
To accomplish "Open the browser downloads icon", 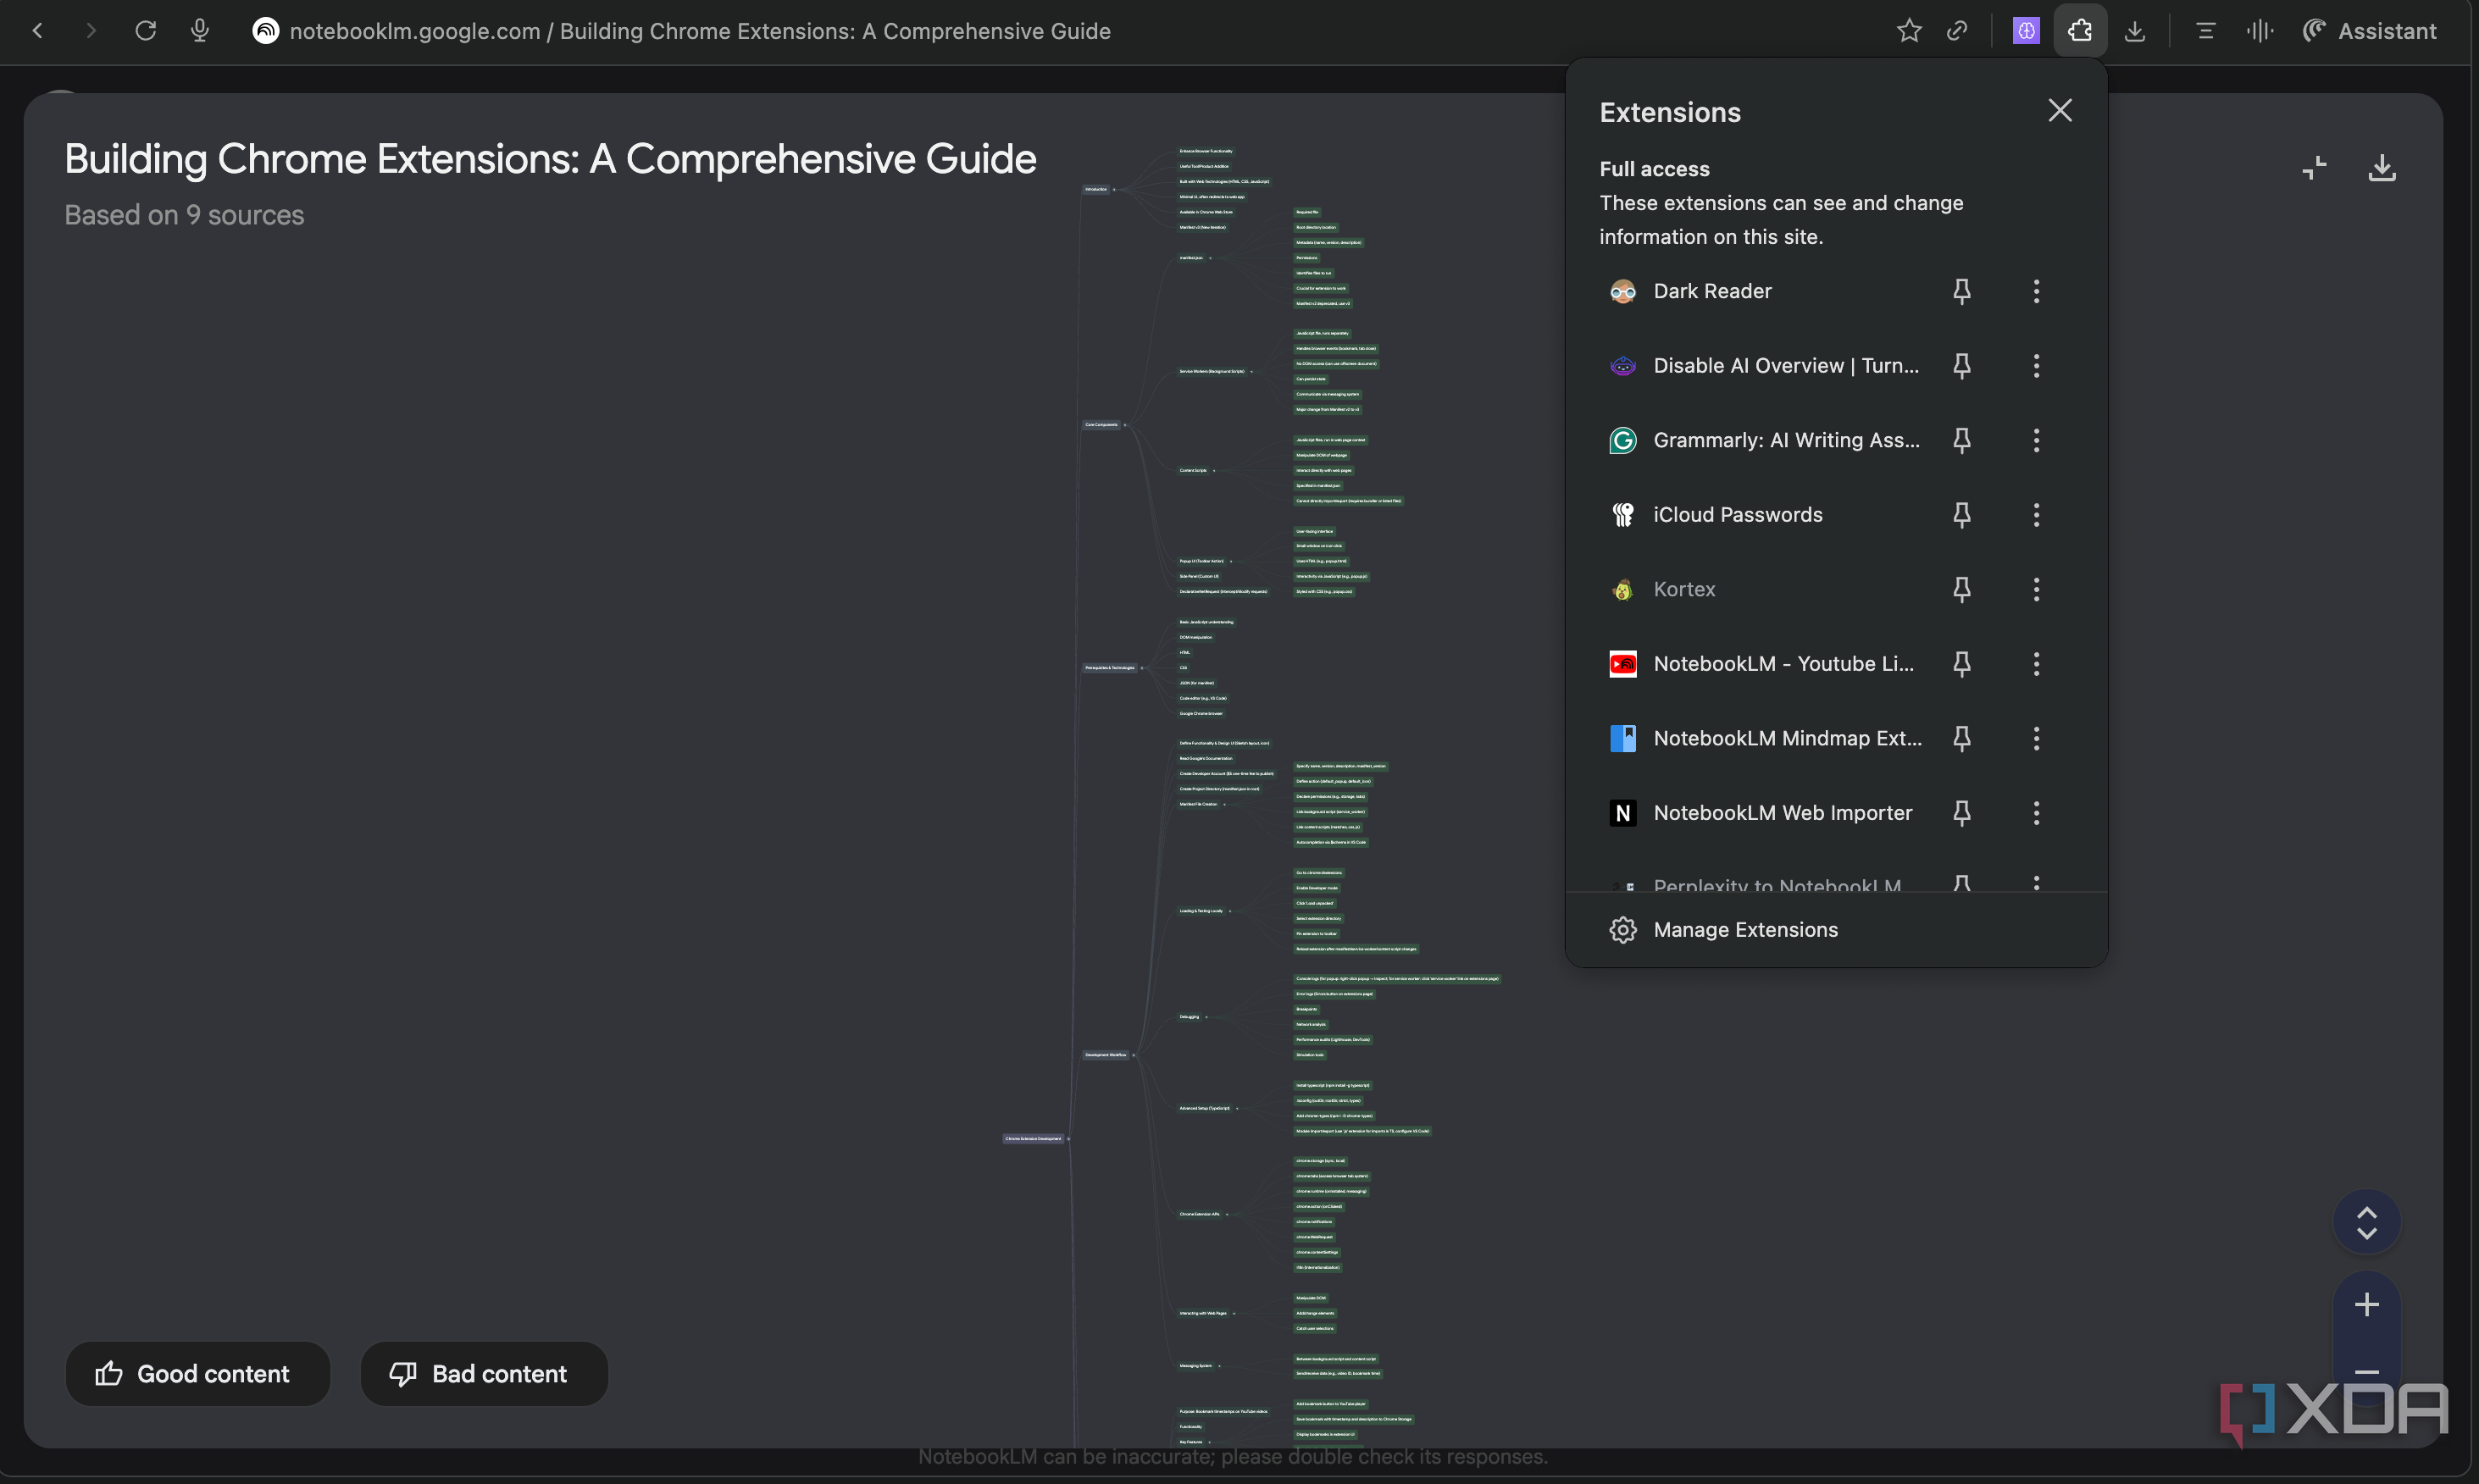I will point(2135,31).
